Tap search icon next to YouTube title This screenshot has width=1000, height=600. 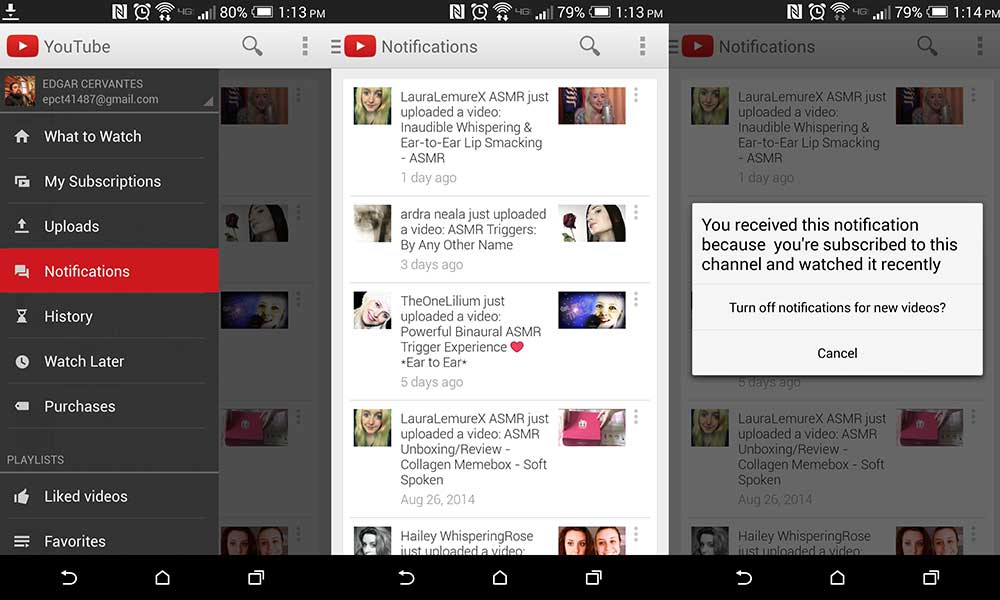(252, 46)
